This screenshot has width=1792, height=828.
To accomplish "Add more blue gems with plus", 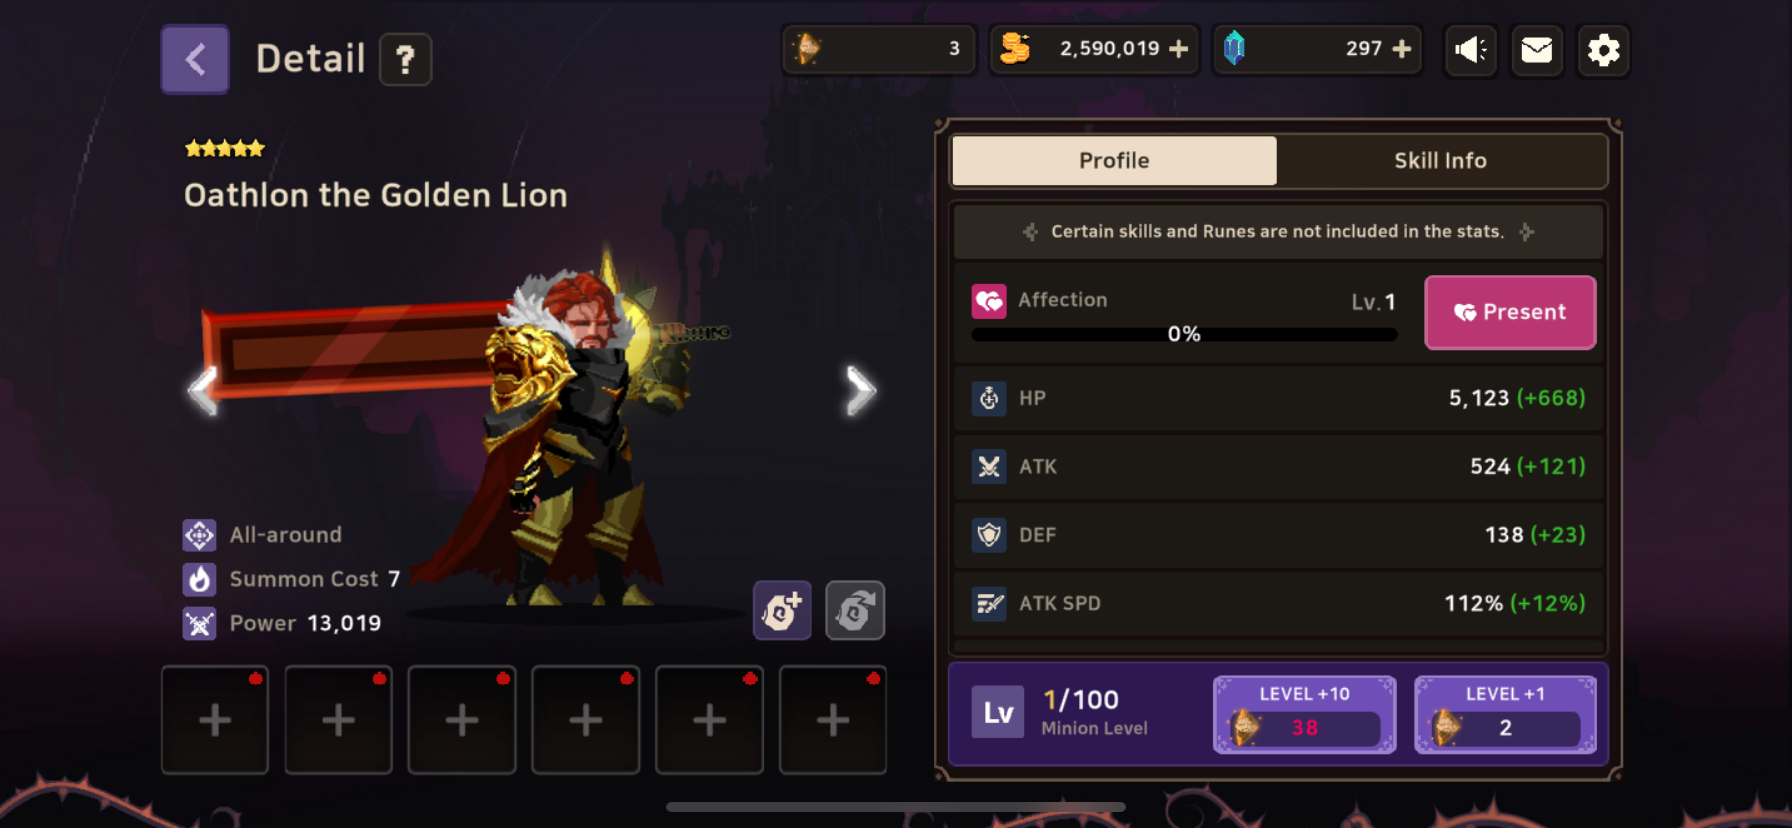I will point(1402,49).
